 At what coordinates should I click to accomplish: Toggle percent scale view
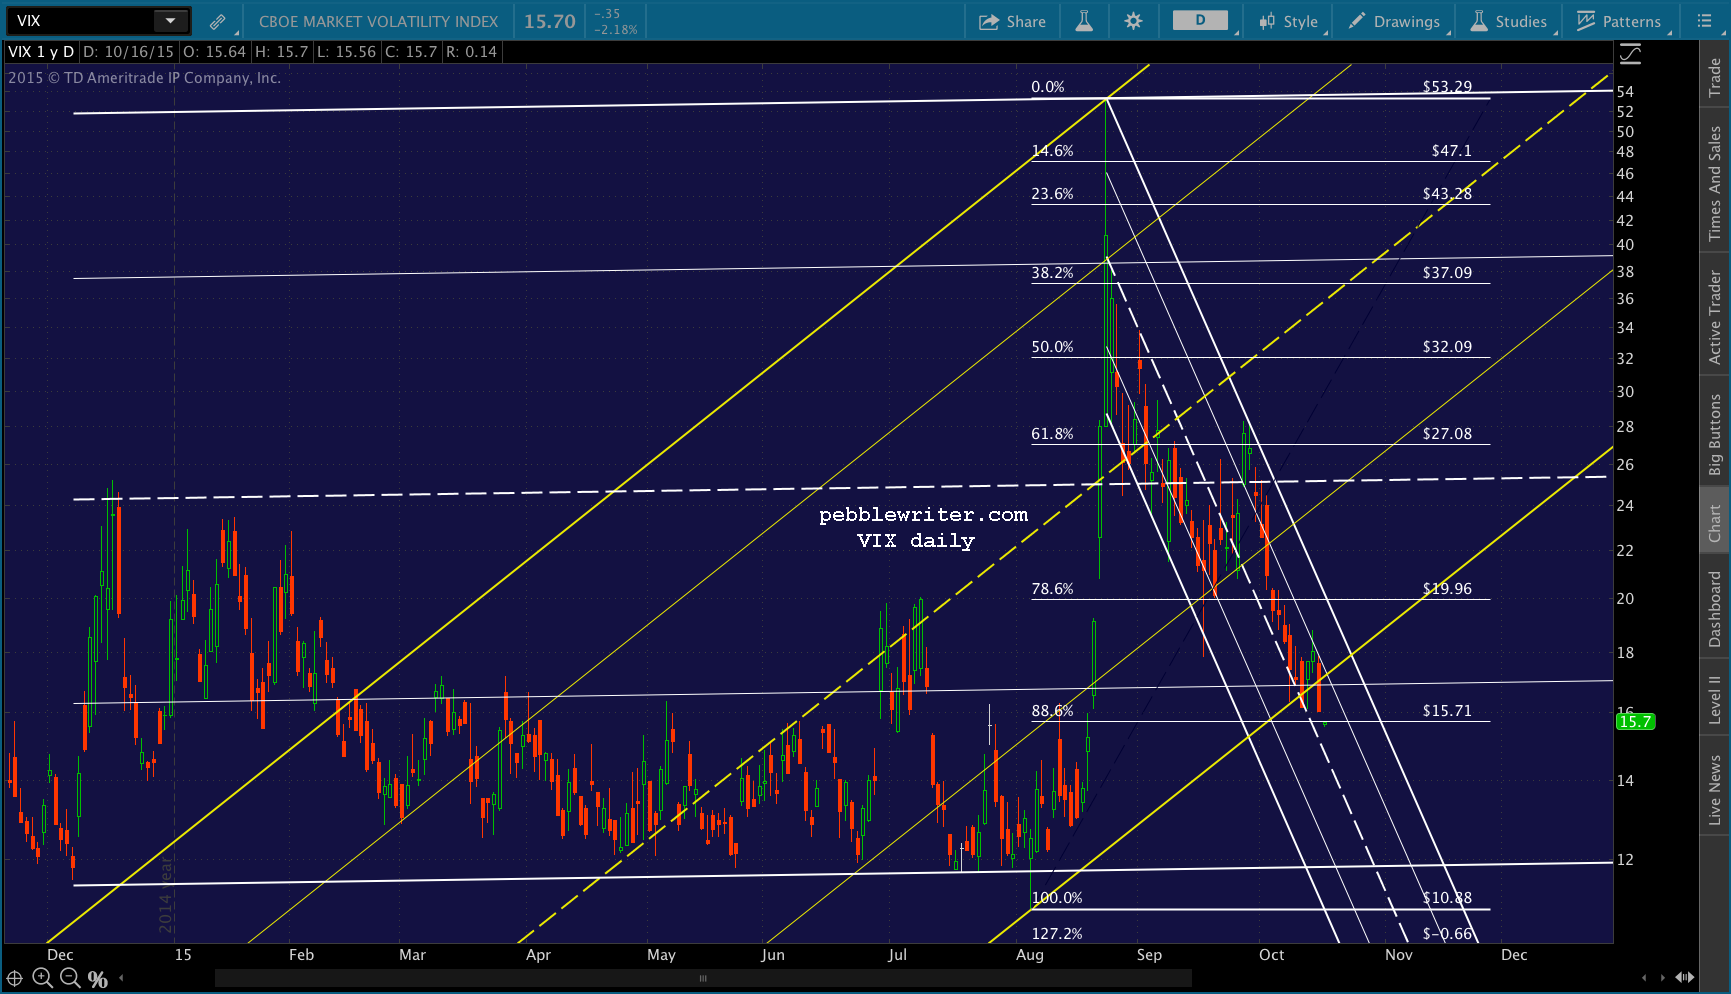point(98,979)
